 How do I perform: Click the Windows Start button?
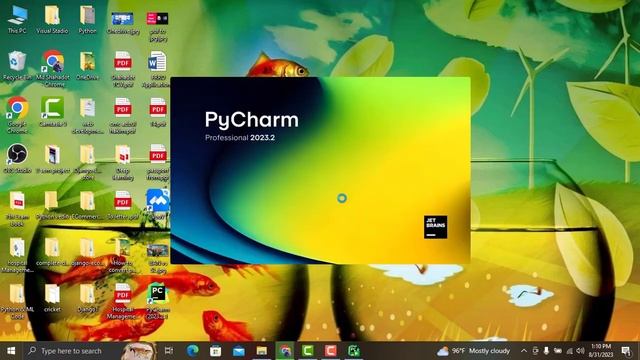[x=11, y=351]
